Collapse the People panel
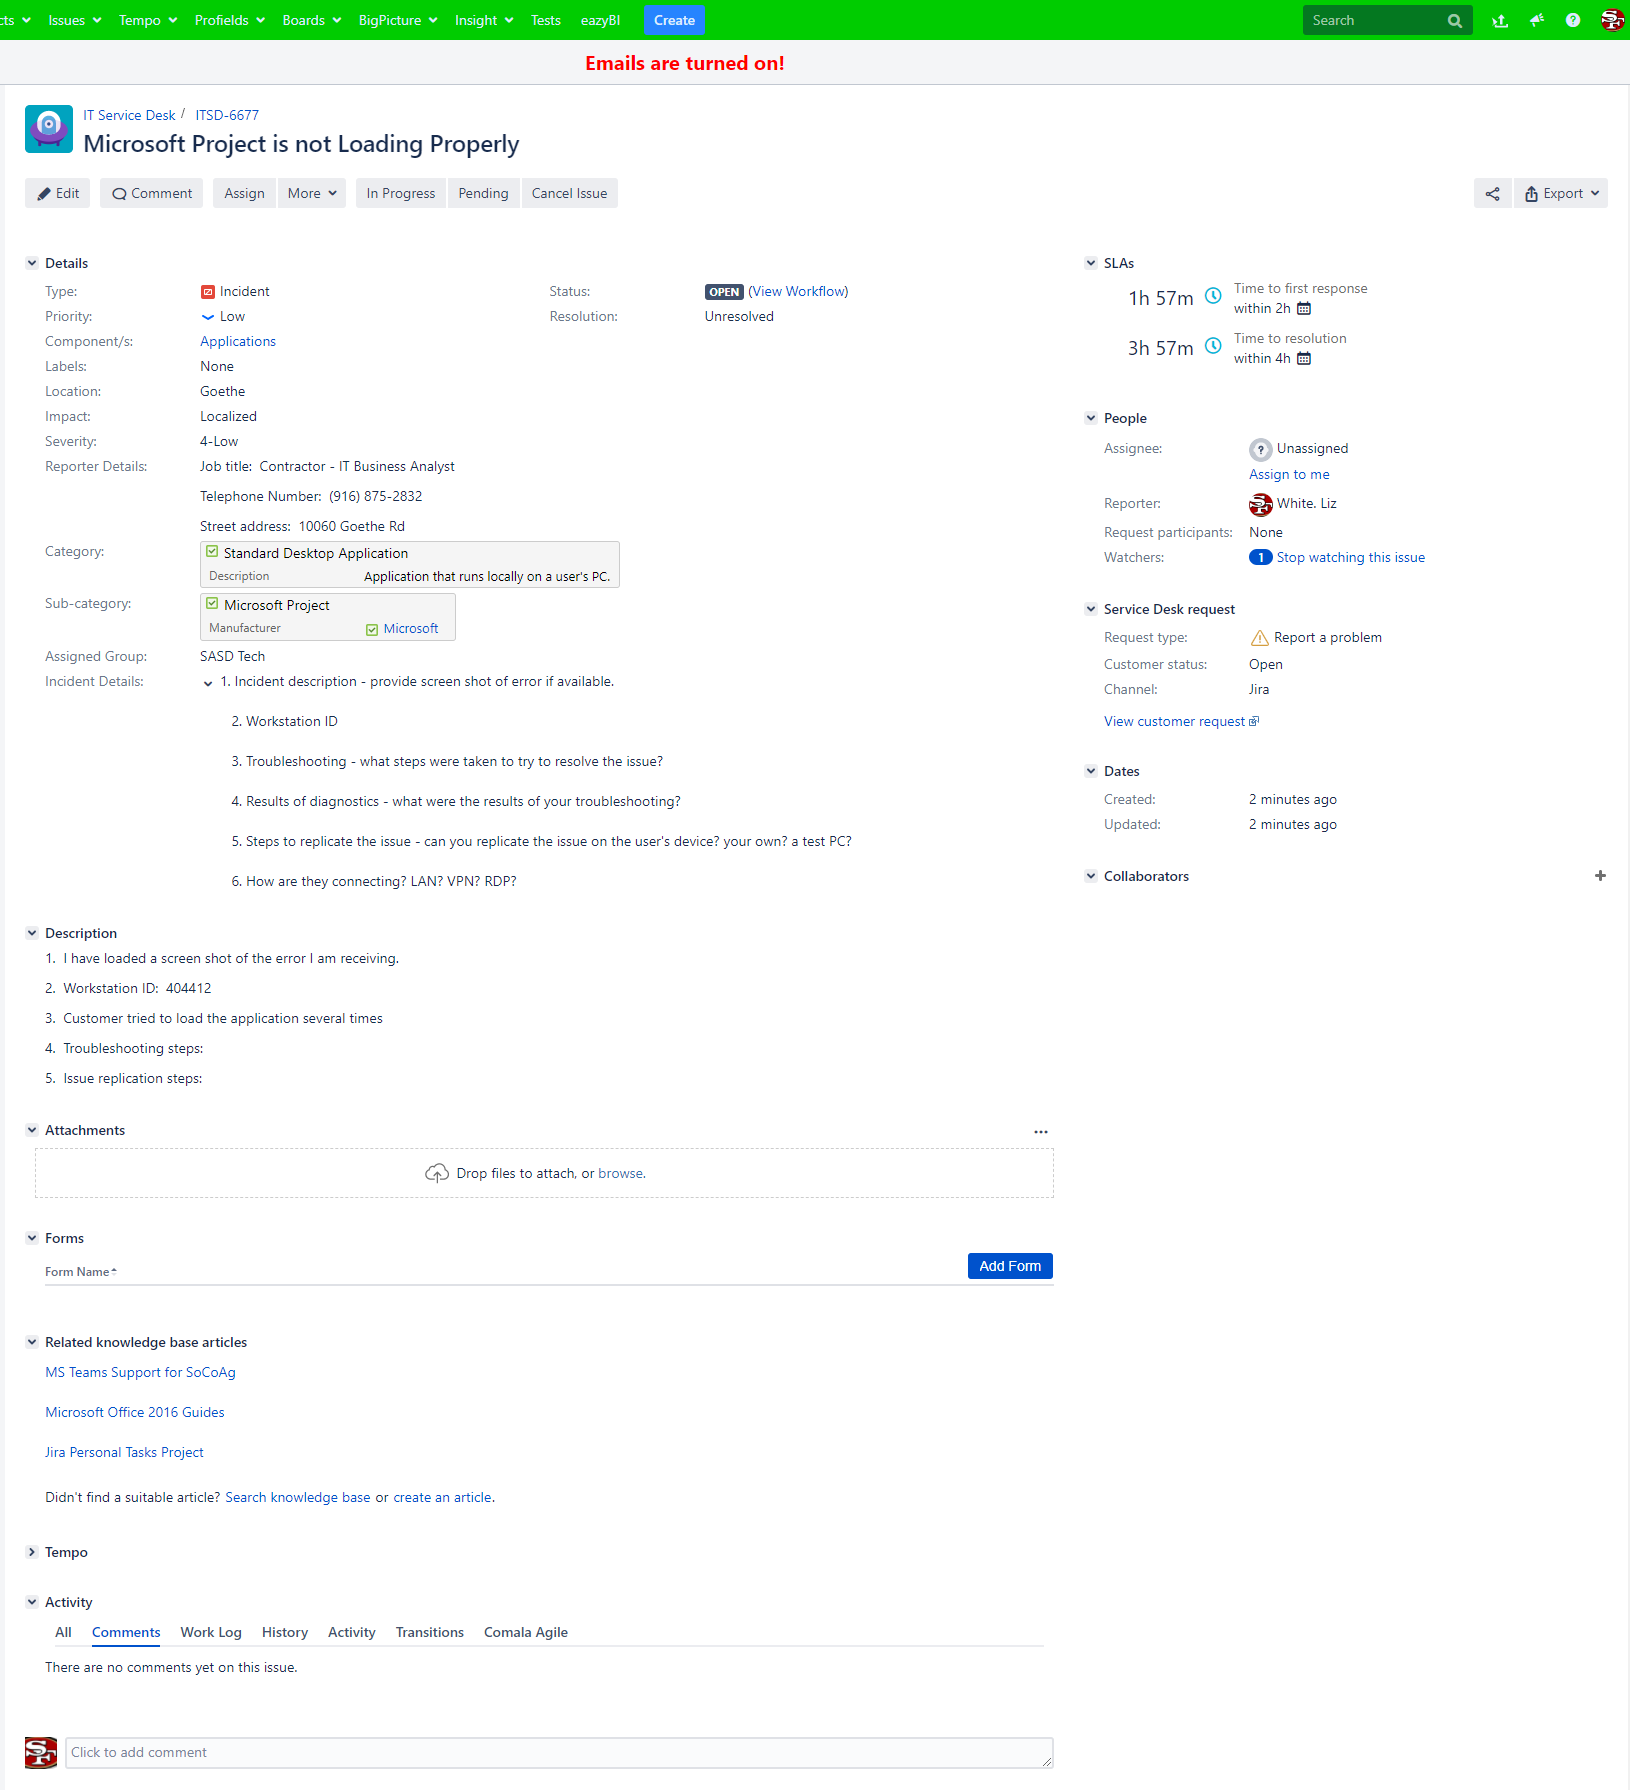Viewport: 1630px width, 1790px height. (x=1091, y=418)
